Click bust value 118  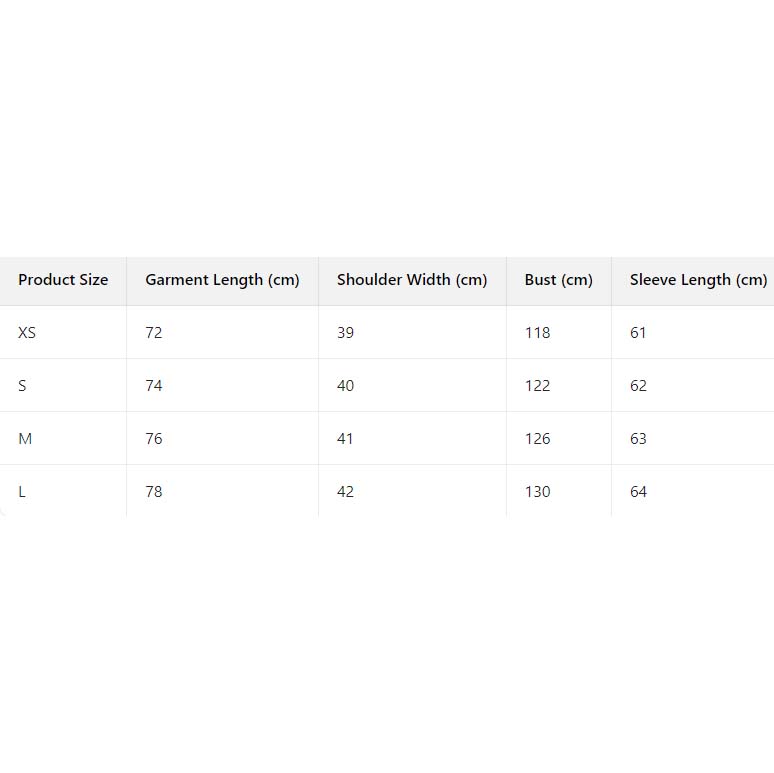coord(538,333)
